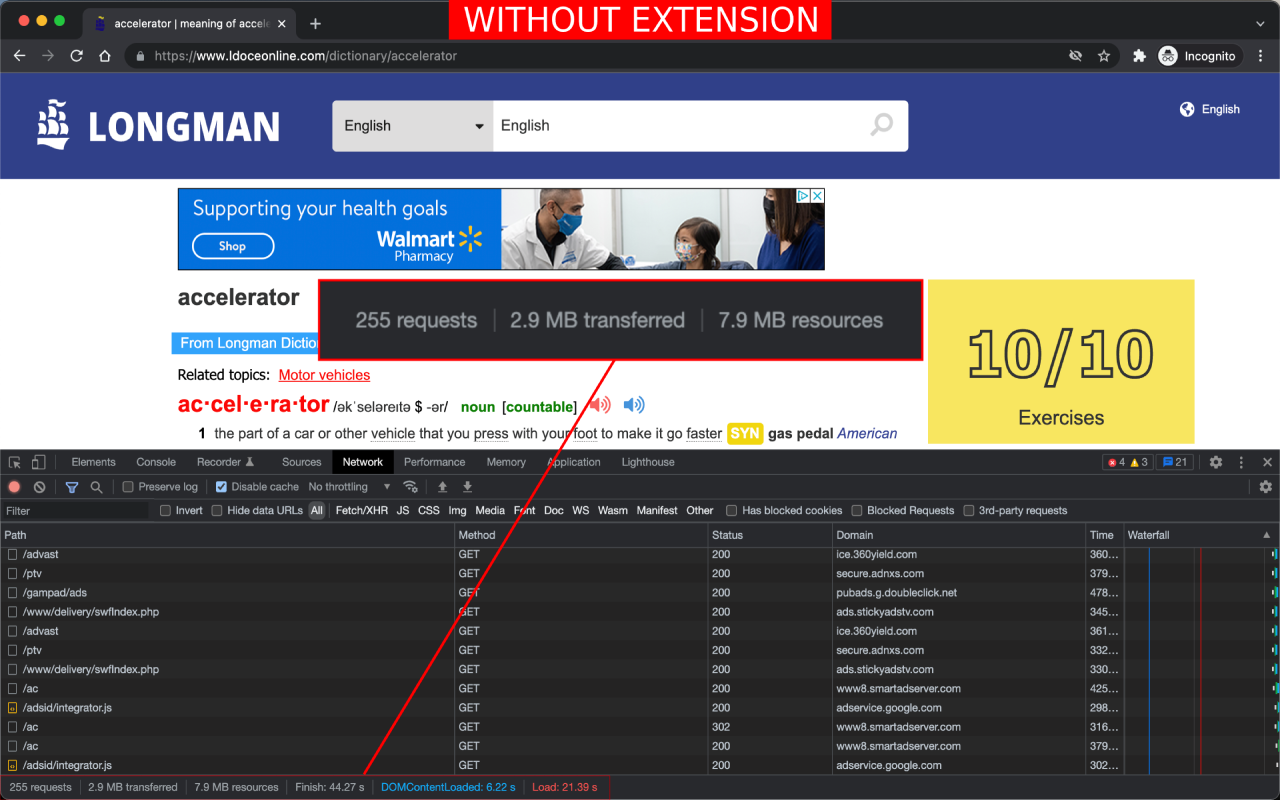The width and height of the screenshot is (1280, 800).
Task: Open the network request filter icon
Action: 71,485
